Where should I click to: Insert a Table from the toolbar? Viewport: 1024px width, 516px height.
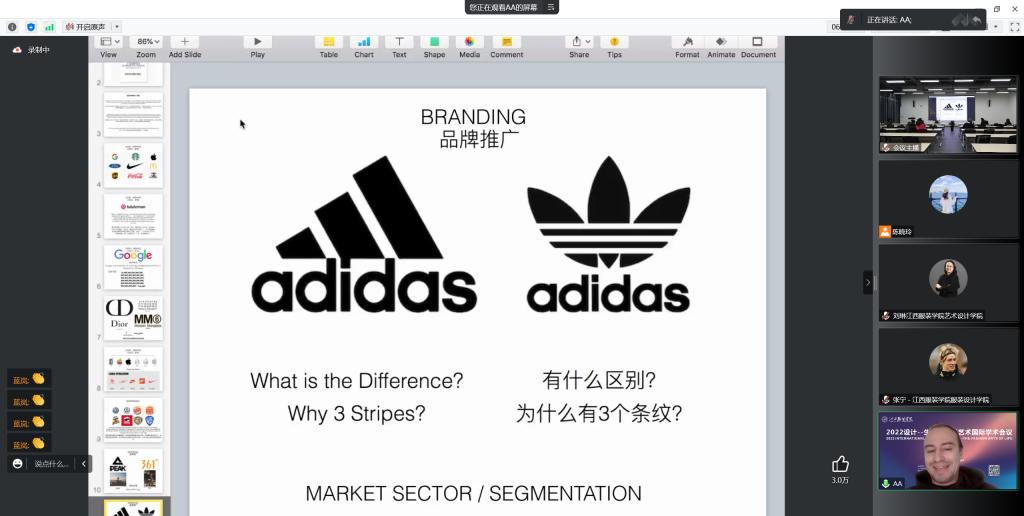tap(328, 42)
